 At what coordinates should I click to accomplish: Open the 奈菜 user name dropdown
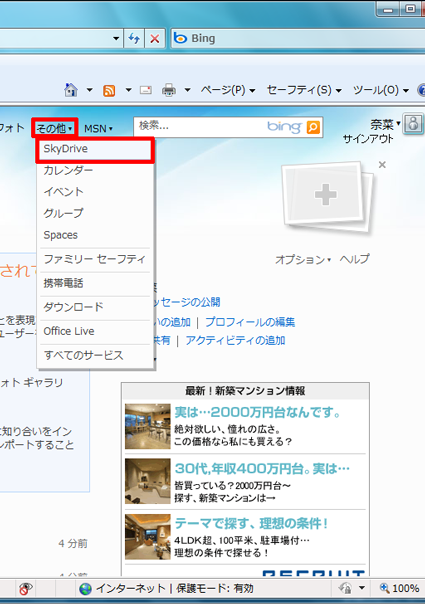tap(385, 124)
